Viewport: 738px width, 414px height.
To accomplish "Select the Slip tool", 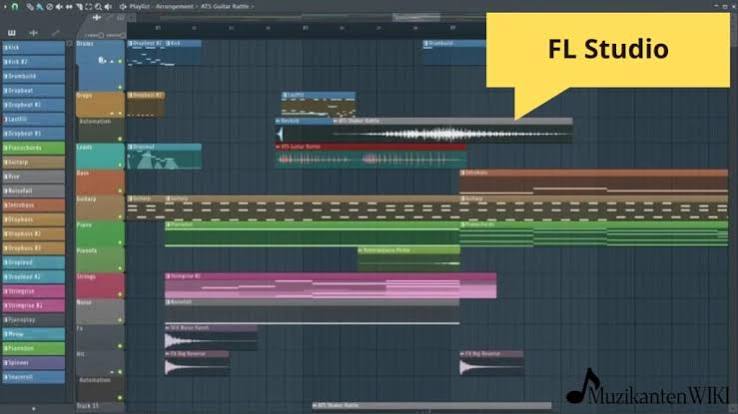I will (69, 7).
